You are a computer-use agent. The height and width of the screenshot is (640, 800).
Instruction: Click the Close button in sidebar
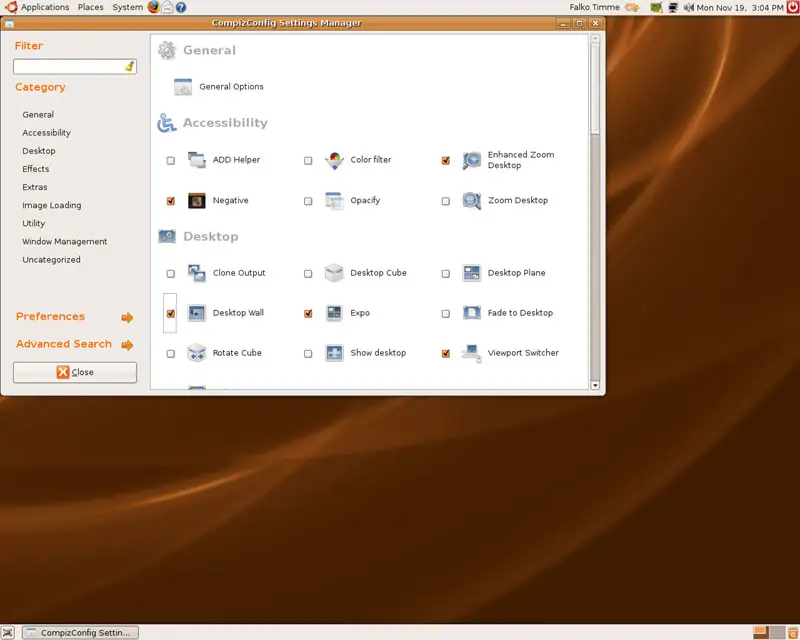pos(75,373)
